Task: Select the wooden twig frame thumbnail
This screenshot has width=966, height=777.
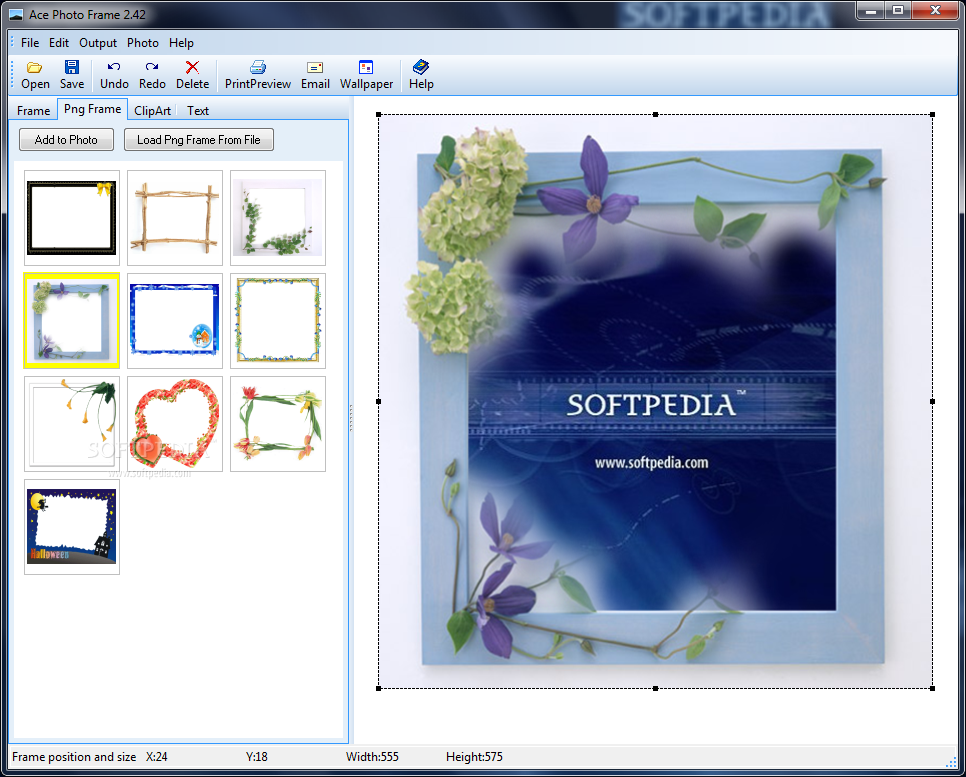Action: pyautogui.click(x=175, y=218)
